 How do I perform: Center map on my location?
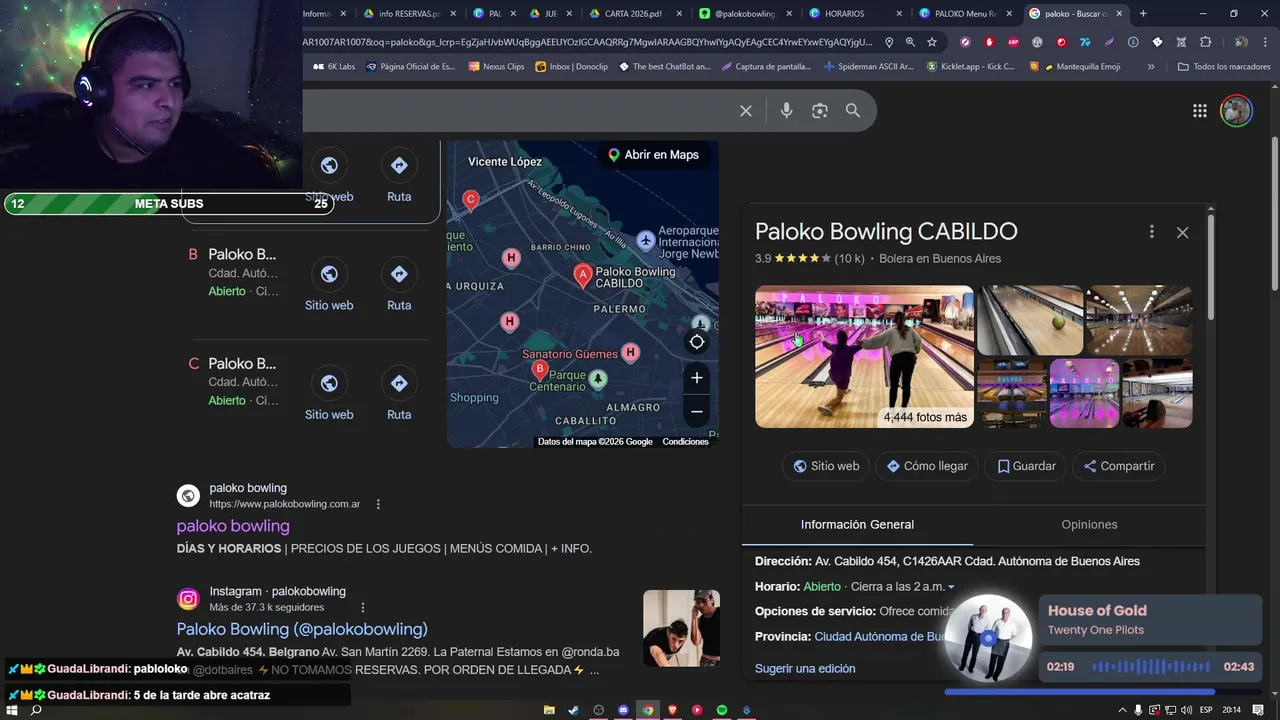click(697, 342)
